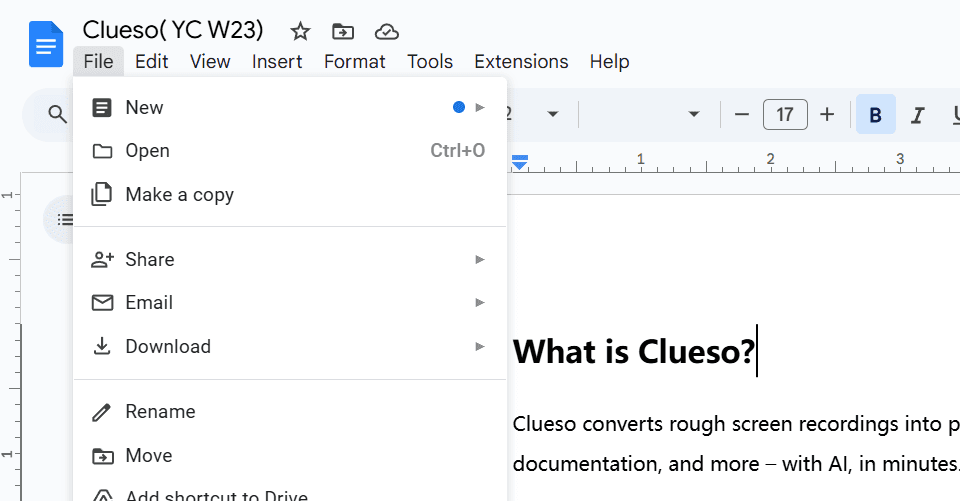The height and width of the screenshot is (501, 960).
Task: Decrease font size with minus button
Action: pos(741,115)
